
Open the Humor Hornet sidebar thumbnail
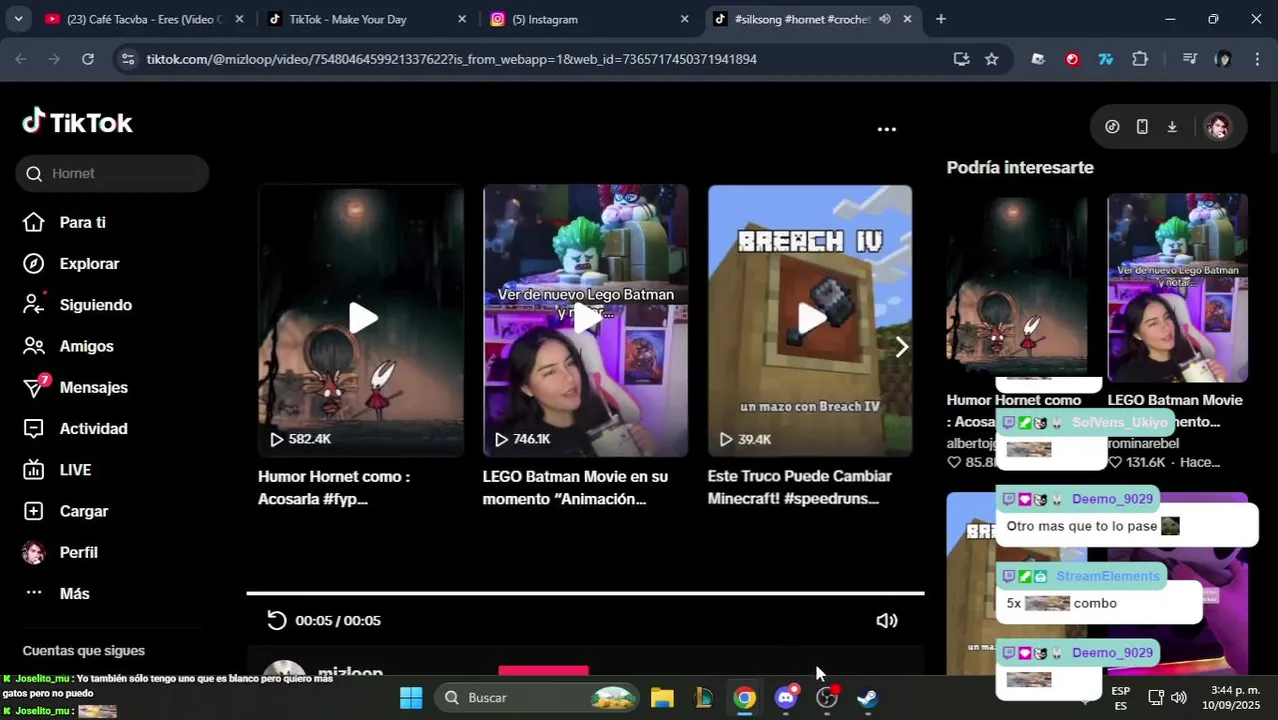point(1017,287)
